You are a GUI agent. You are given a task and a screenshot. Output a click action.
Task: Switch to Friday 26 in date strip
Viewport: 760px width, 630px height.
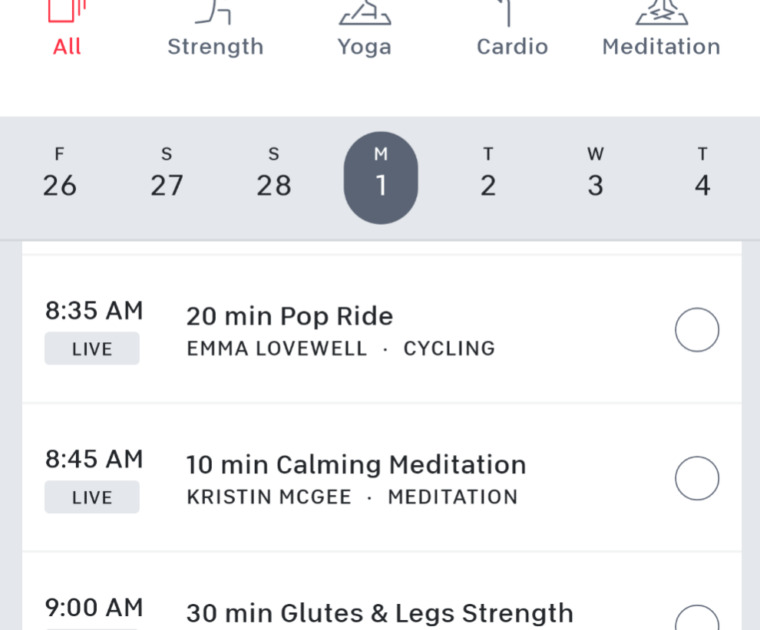pos(60,173)
